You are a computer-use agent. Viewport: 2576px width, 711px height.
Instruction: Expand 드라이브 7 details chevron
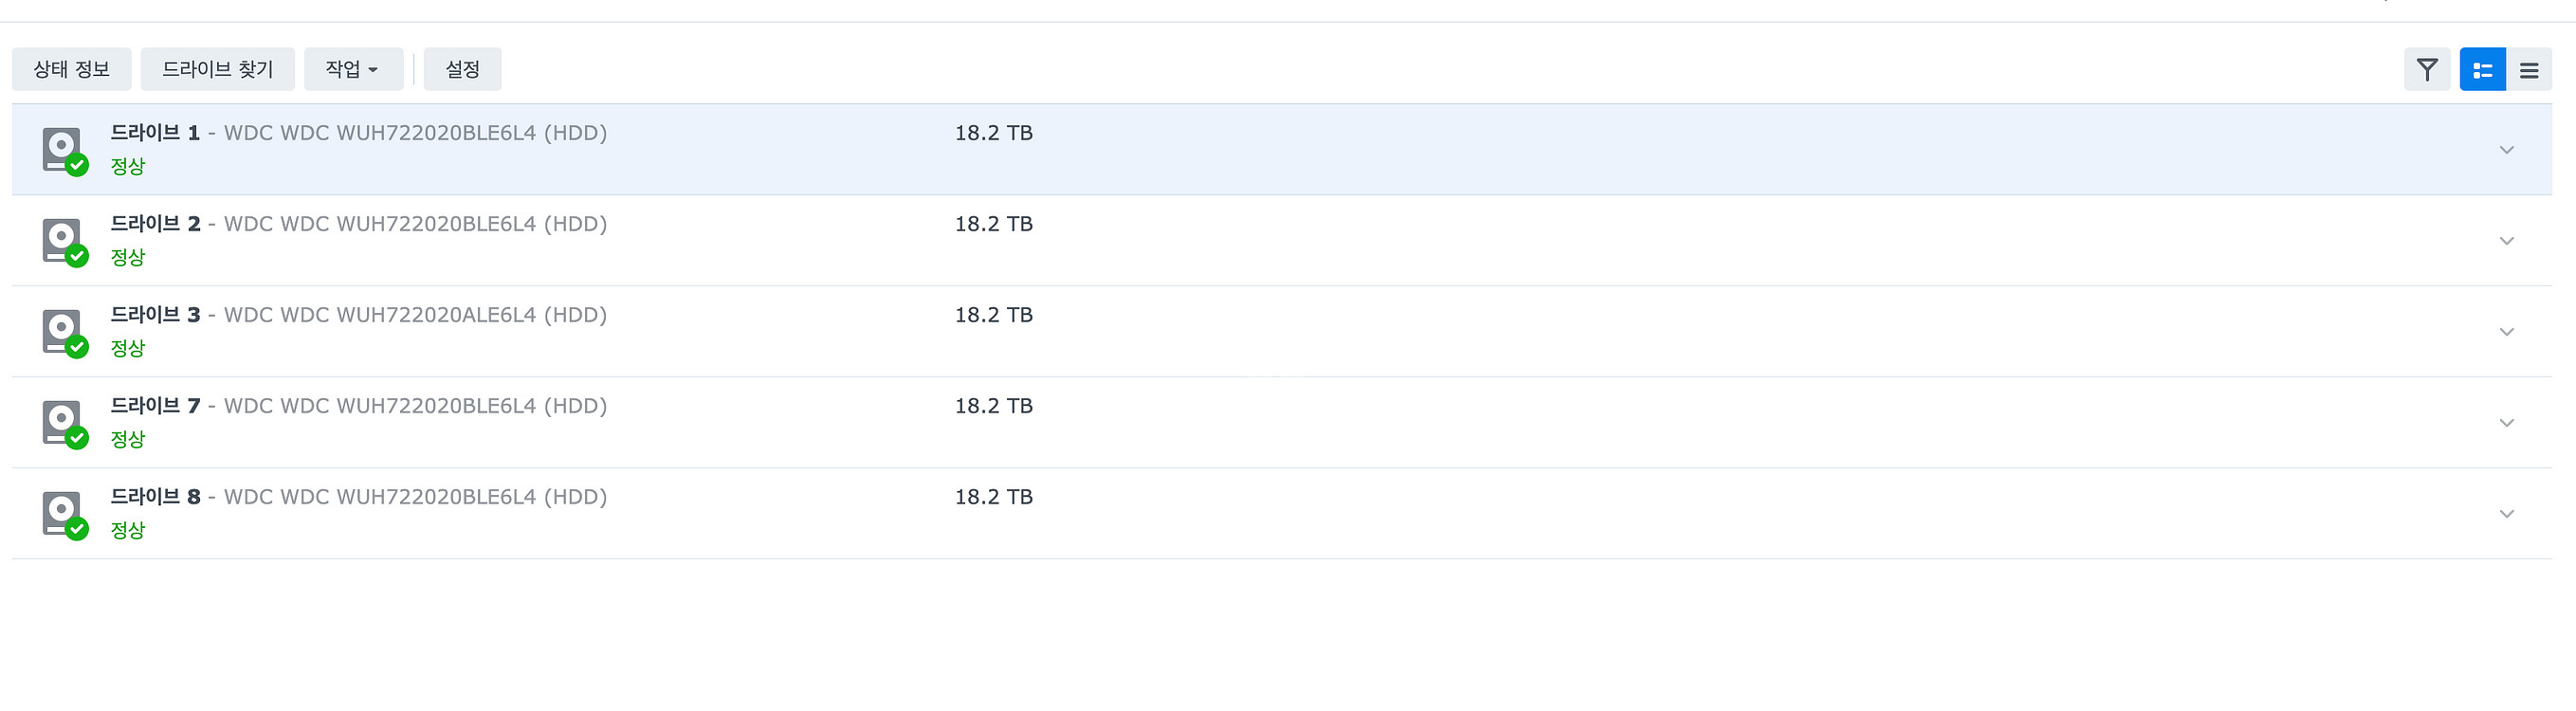pos(2506,423)
